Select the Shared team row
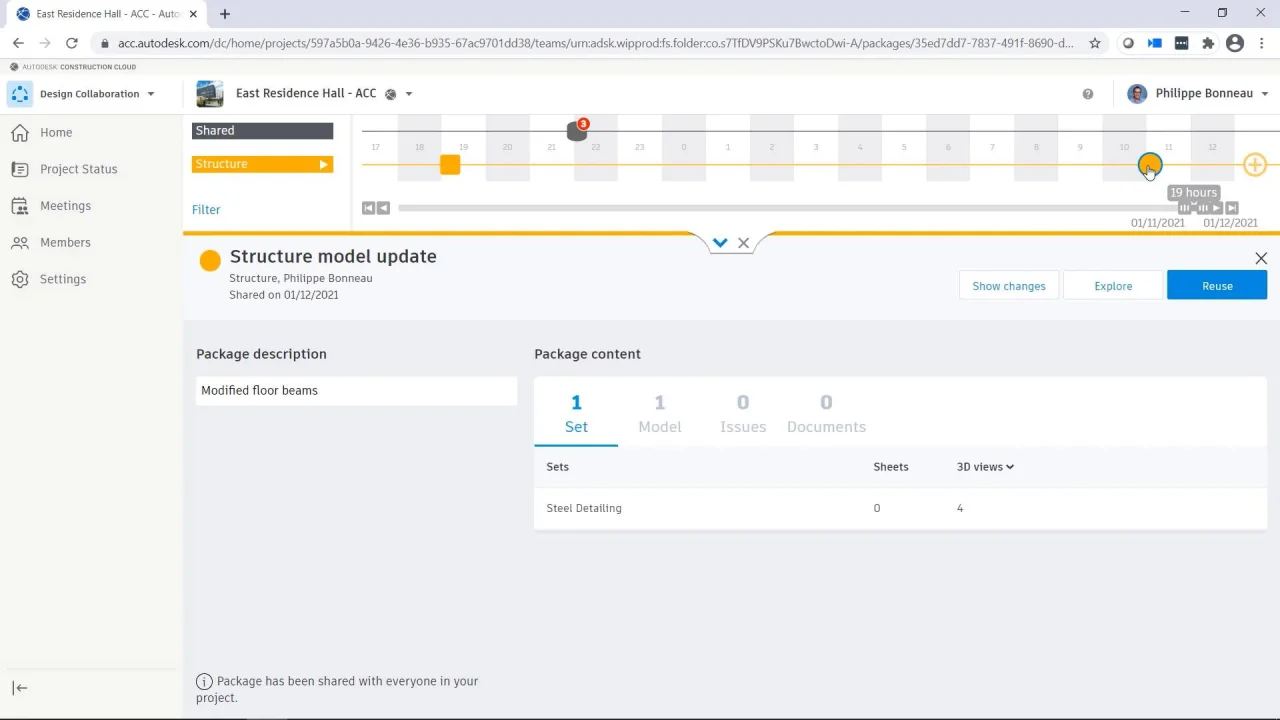The height and width of the screenshot is (720, 1280). point(262,131)
